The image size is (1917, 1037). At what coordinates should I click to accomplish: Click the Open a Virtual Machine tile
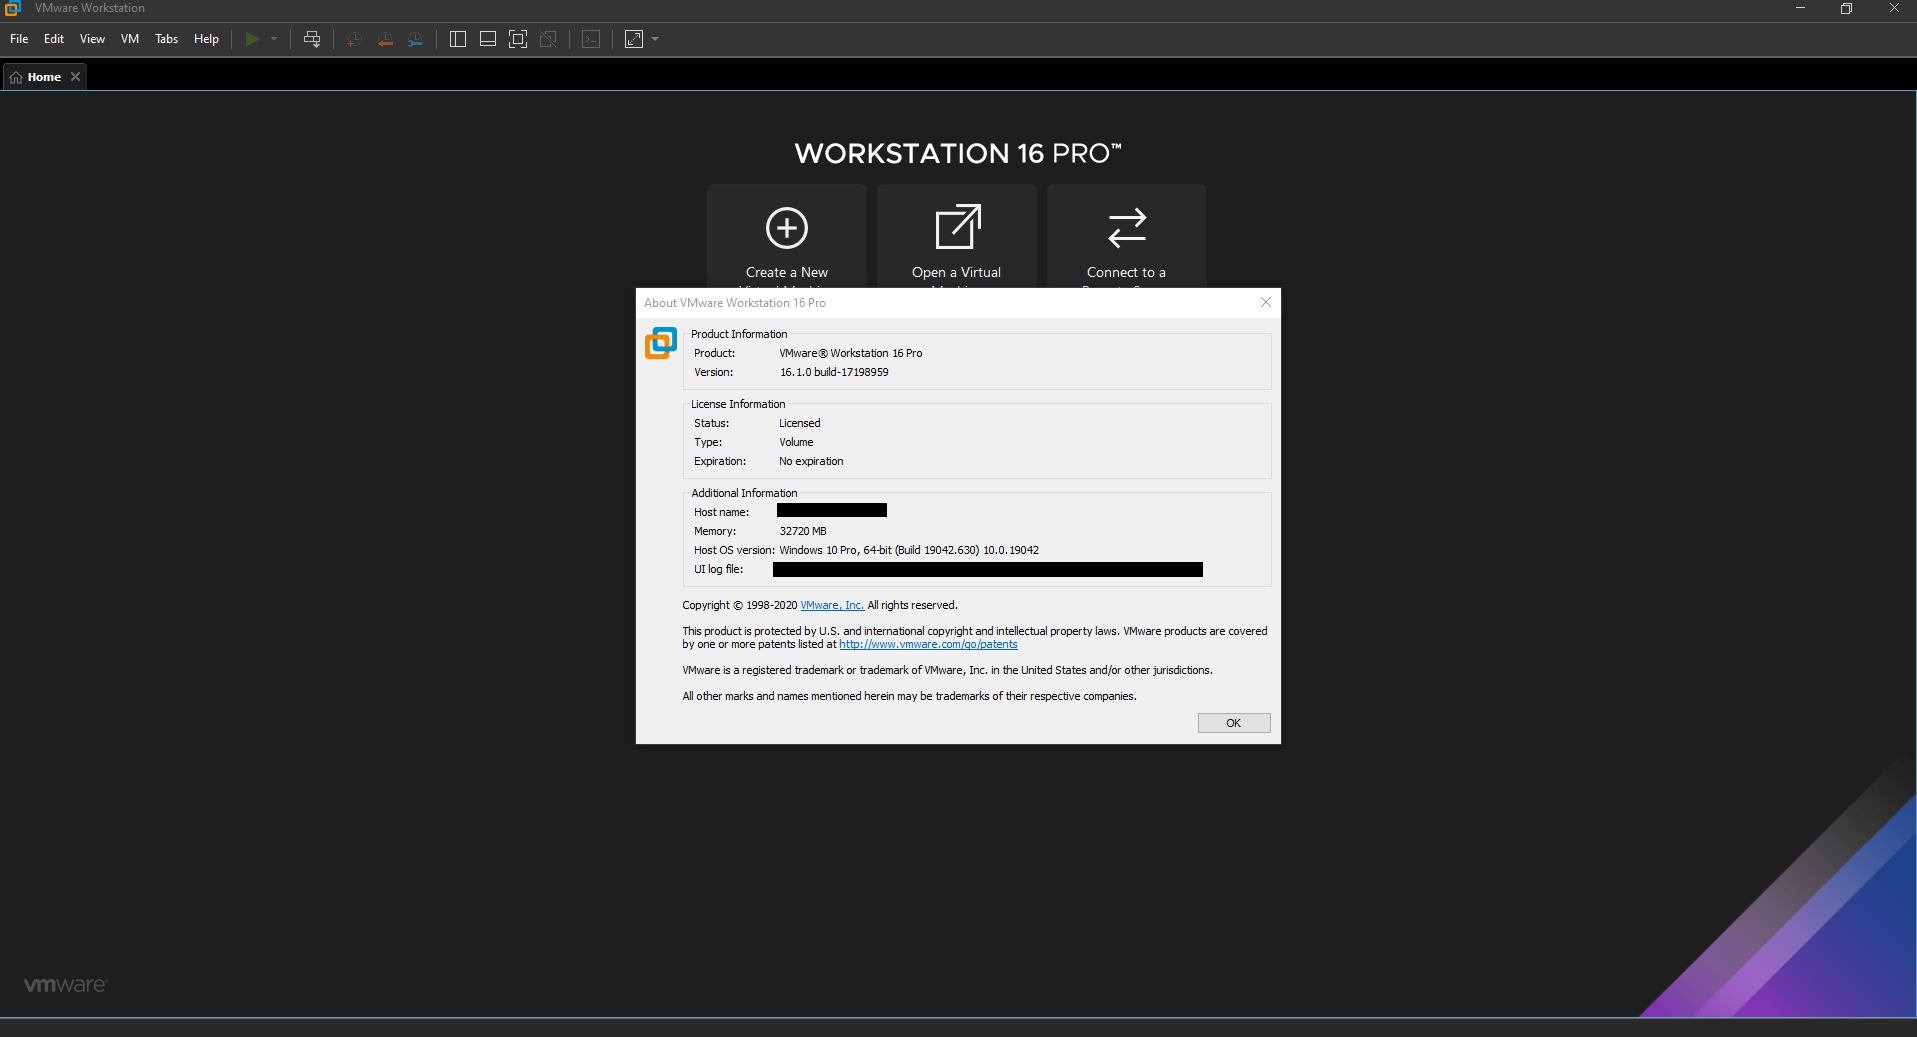pos(957,237)
